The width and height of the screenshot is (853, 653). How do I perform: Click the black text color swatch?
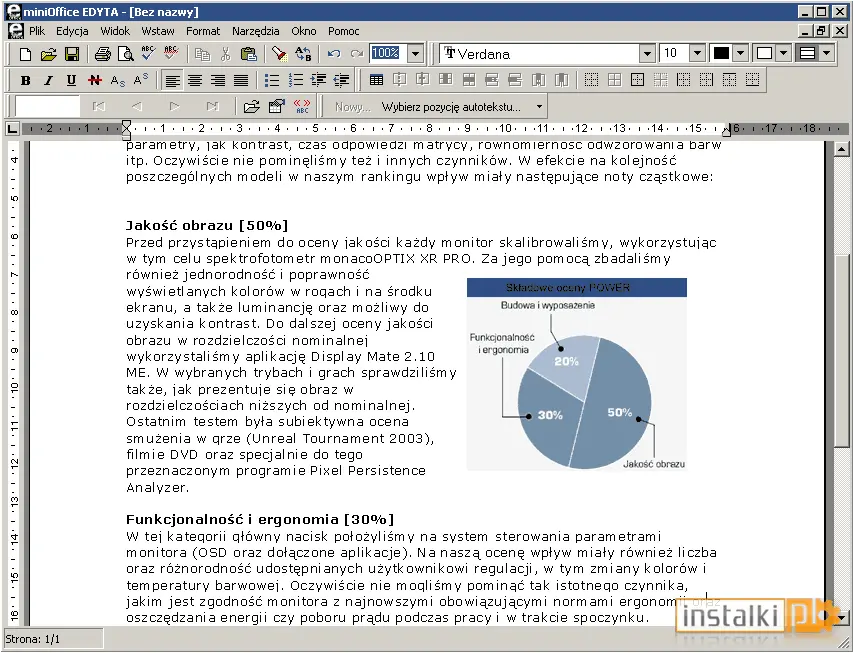coord(721,53)
